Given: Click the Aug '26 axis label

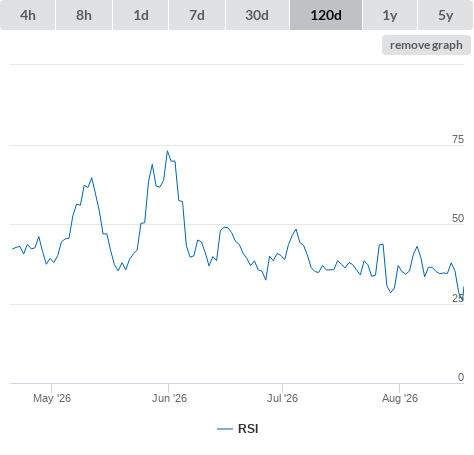Looking at the screenshot, I should pyautogui.click(x=400, y=398).
